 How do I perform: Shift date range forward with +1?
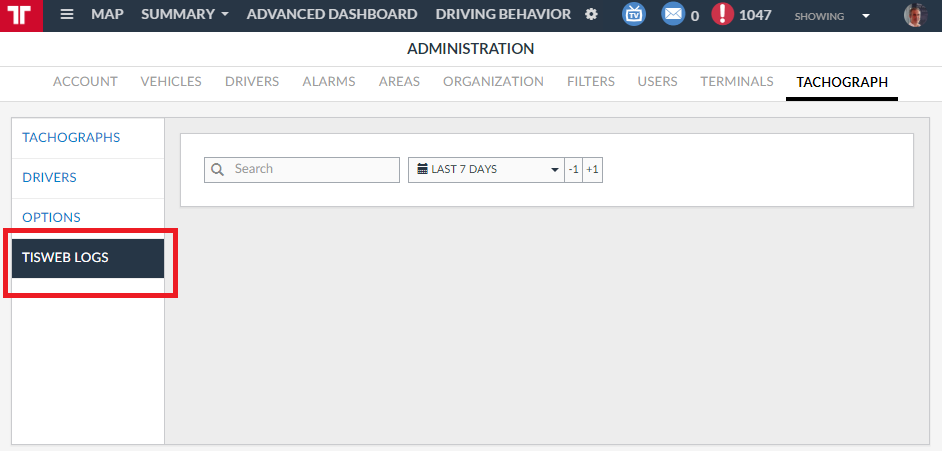pyautogui.click(x=592, y=170)
